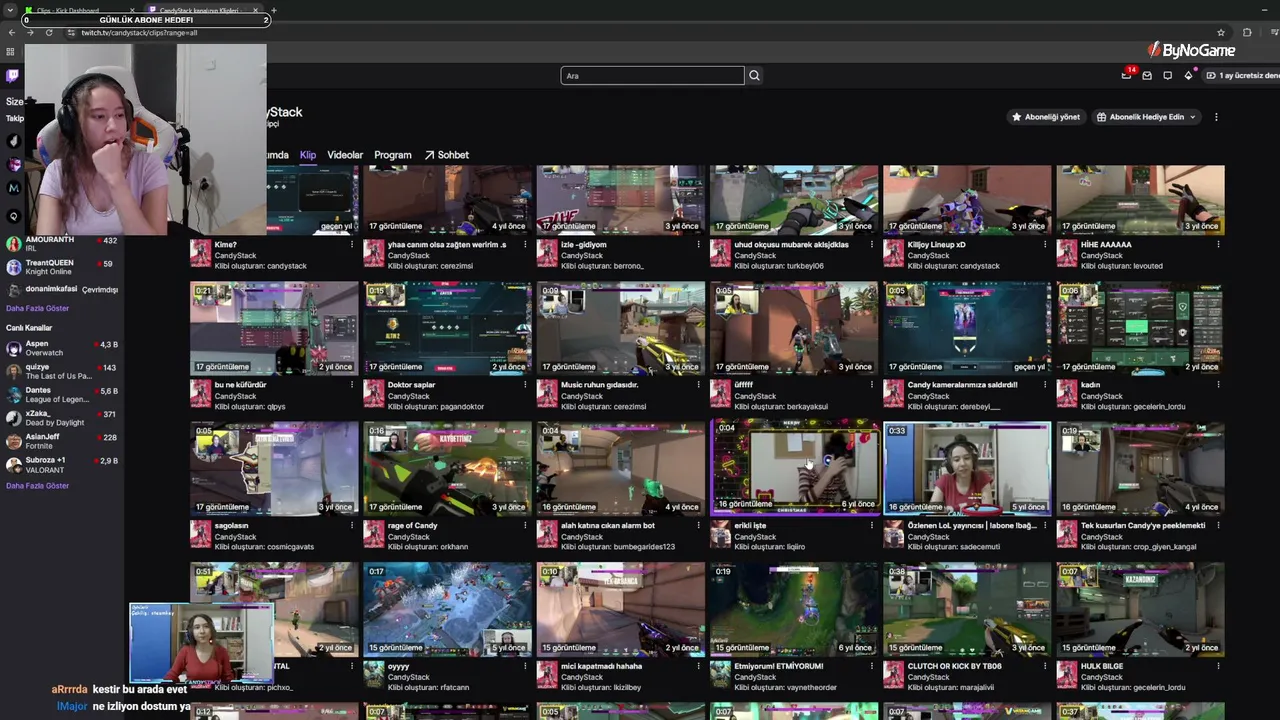Click the Aboneliği yönet button

click(1046, 117)
